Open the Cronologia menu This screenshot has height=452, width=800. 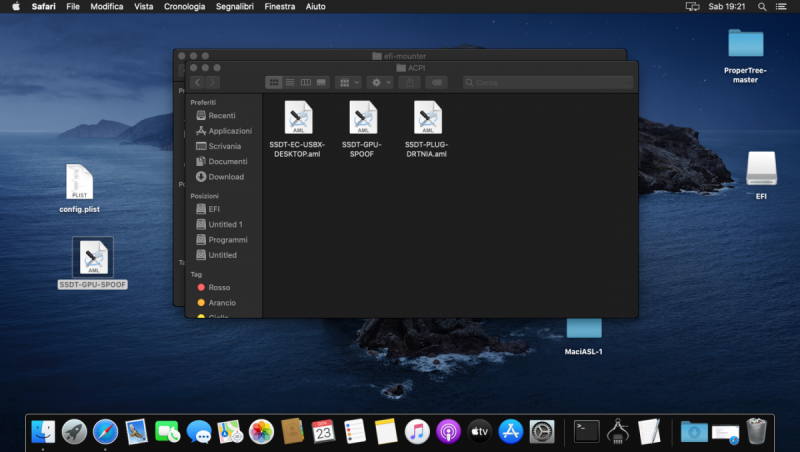click(183, 6)
